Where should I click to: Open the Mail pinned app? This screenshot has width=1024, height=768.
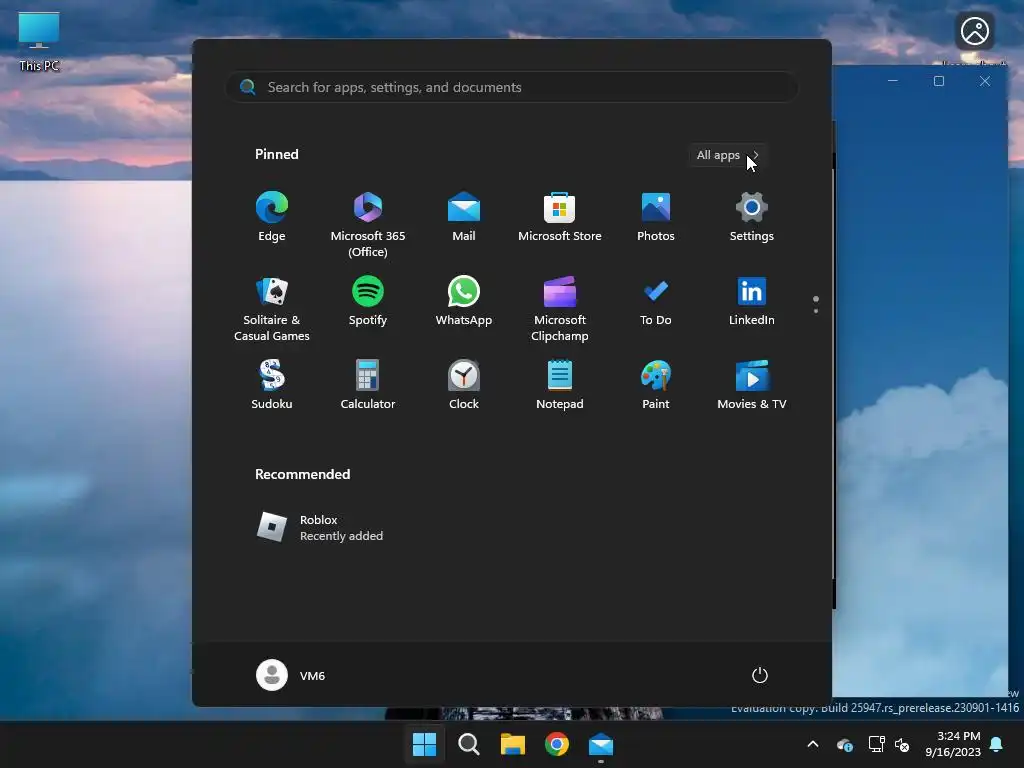click(x=464, y=217)
